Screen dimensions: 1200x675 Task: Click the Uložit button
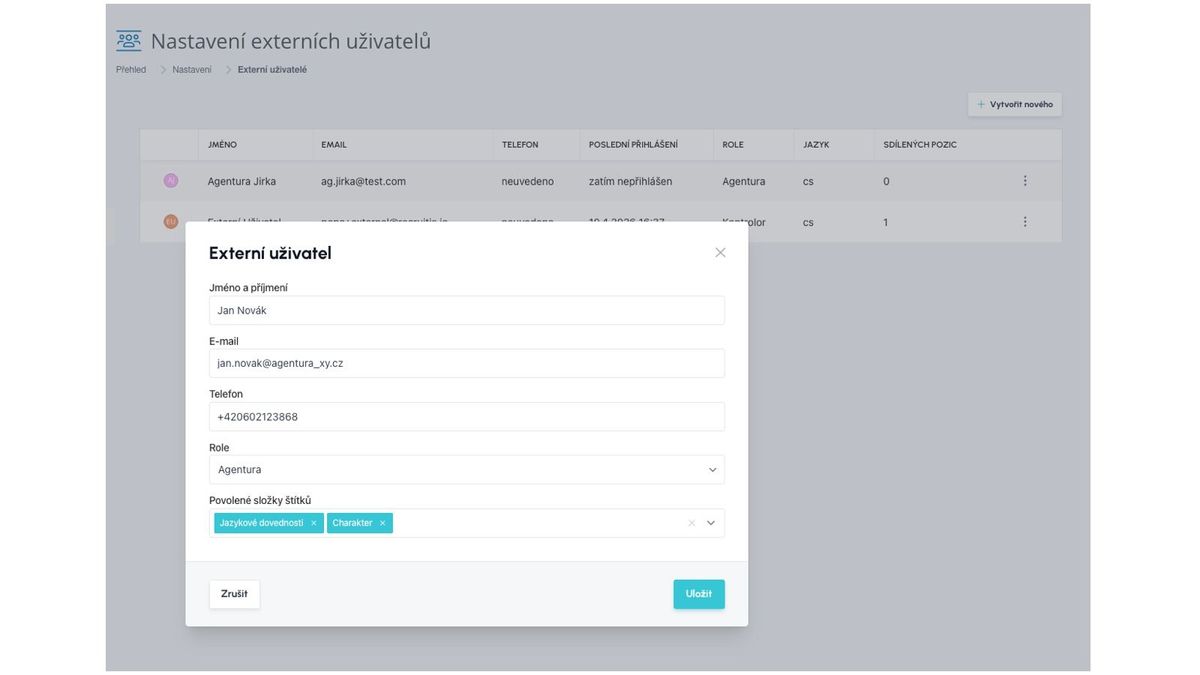(698, 594)
